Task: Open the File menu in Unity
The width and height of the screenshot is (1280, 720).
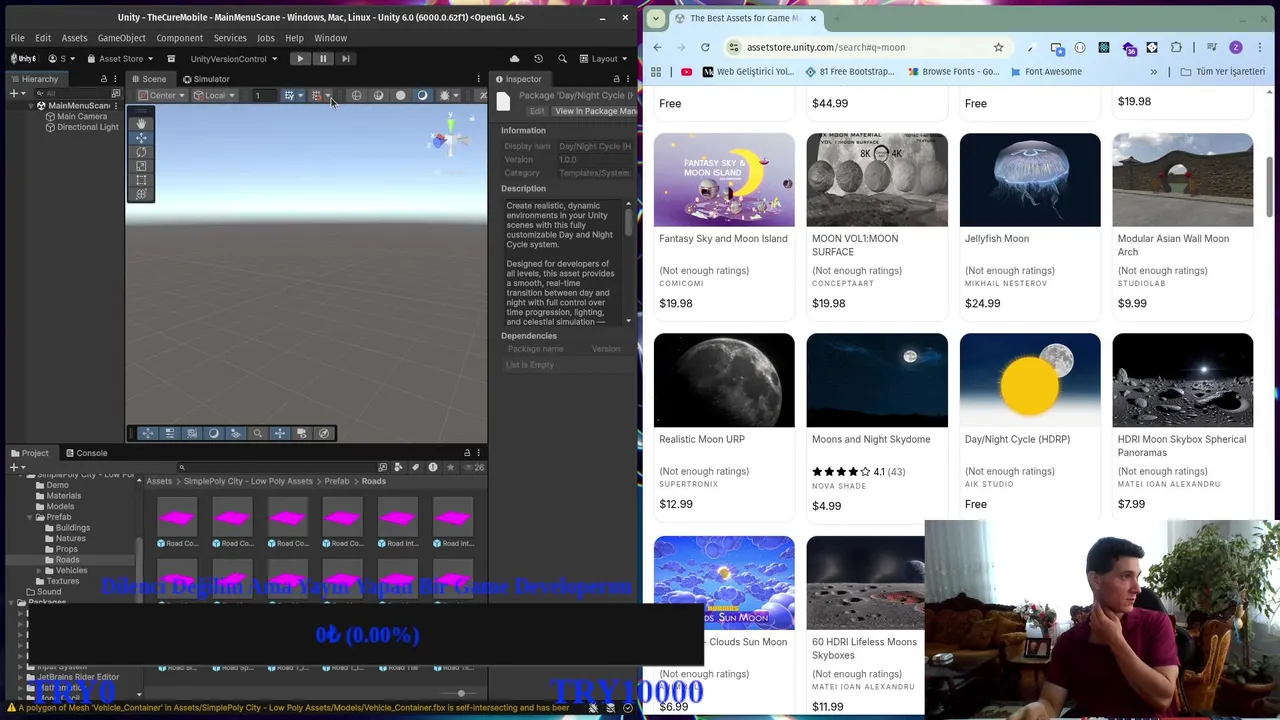Action: [17, 38]
